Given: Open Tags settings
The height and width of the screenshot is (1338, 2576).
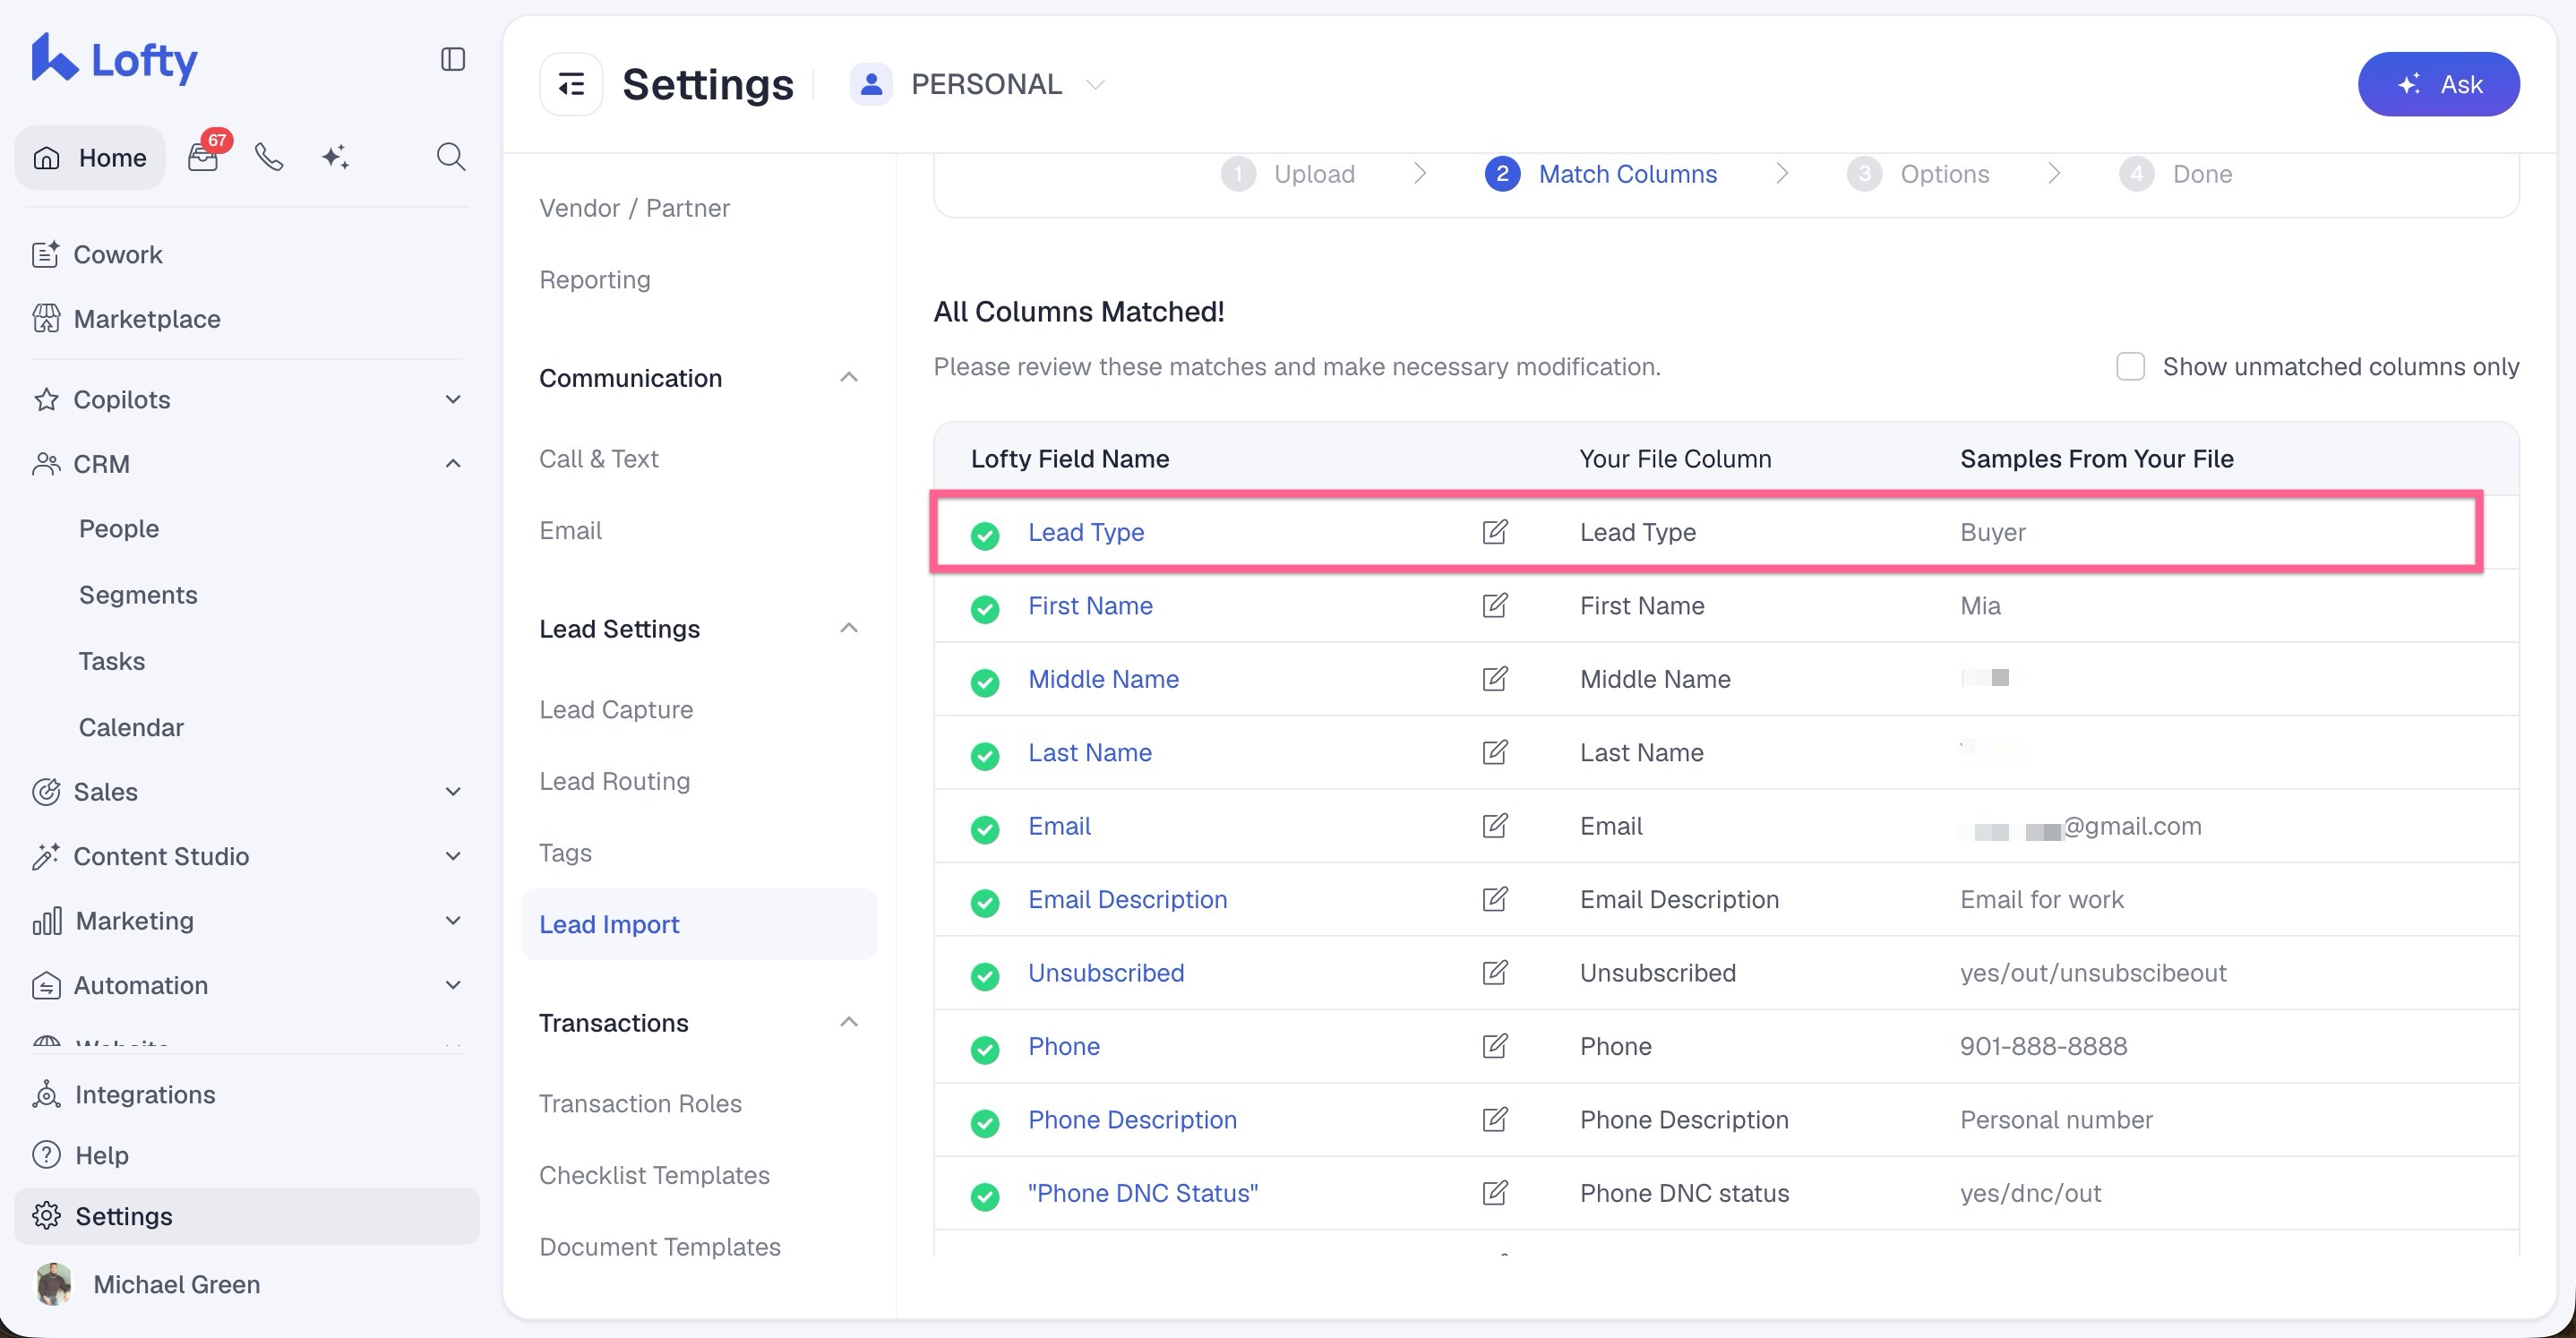Looking at the screenshot, I should click(565, 853).
